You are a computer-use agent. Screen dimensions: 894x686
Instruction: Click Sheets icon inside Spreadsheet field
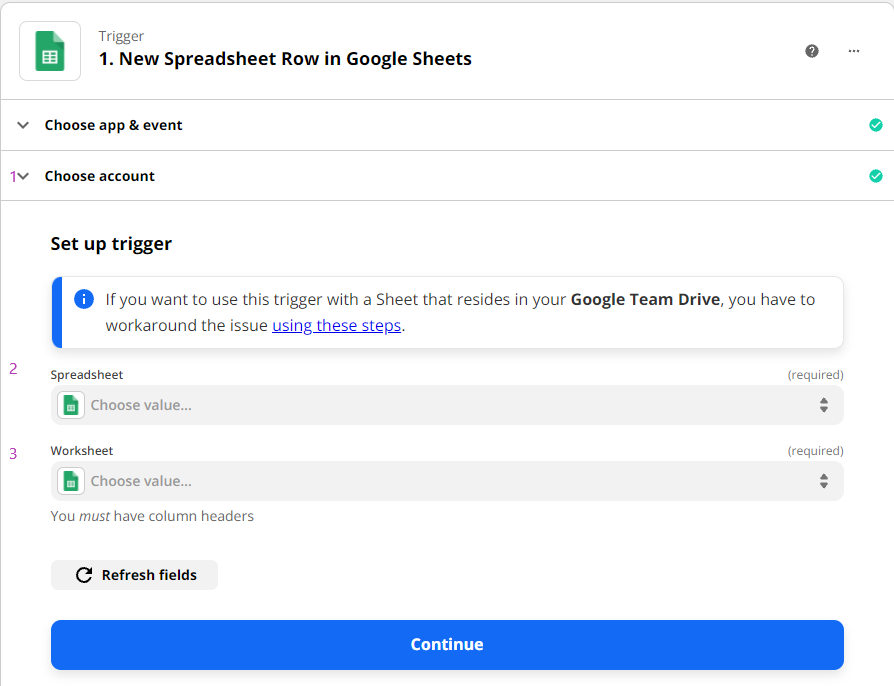pyautogui.click(x=71, y=405)
